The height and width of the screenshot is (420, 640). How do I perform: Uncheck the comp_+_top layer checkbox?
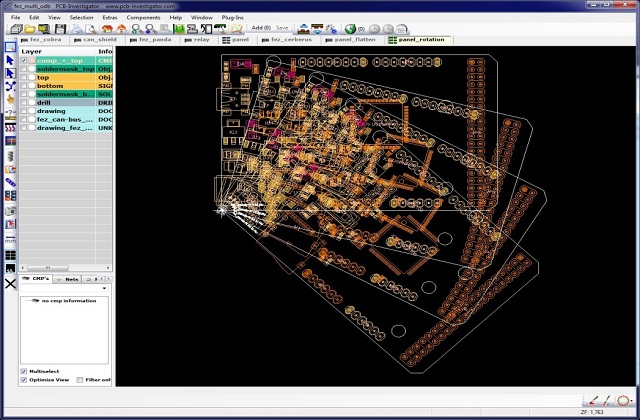click(x=25, y=60)
